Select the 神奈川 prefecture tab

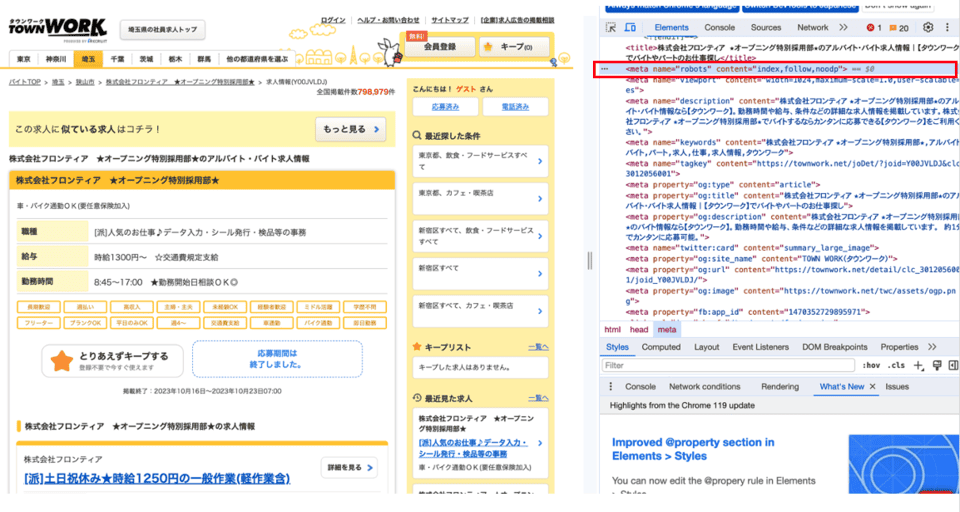point(56,59)
